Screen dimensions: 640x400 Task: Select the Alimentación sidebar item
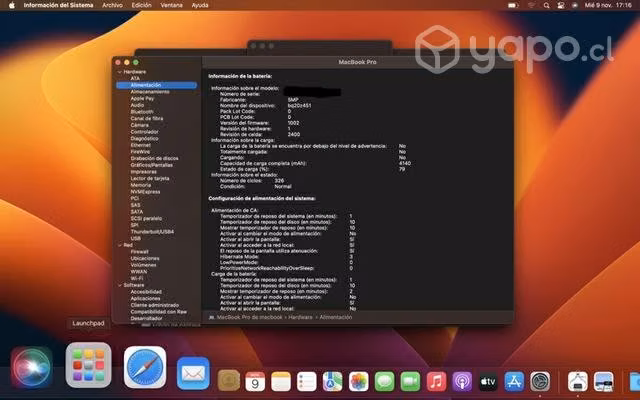[x=156, y=85]
